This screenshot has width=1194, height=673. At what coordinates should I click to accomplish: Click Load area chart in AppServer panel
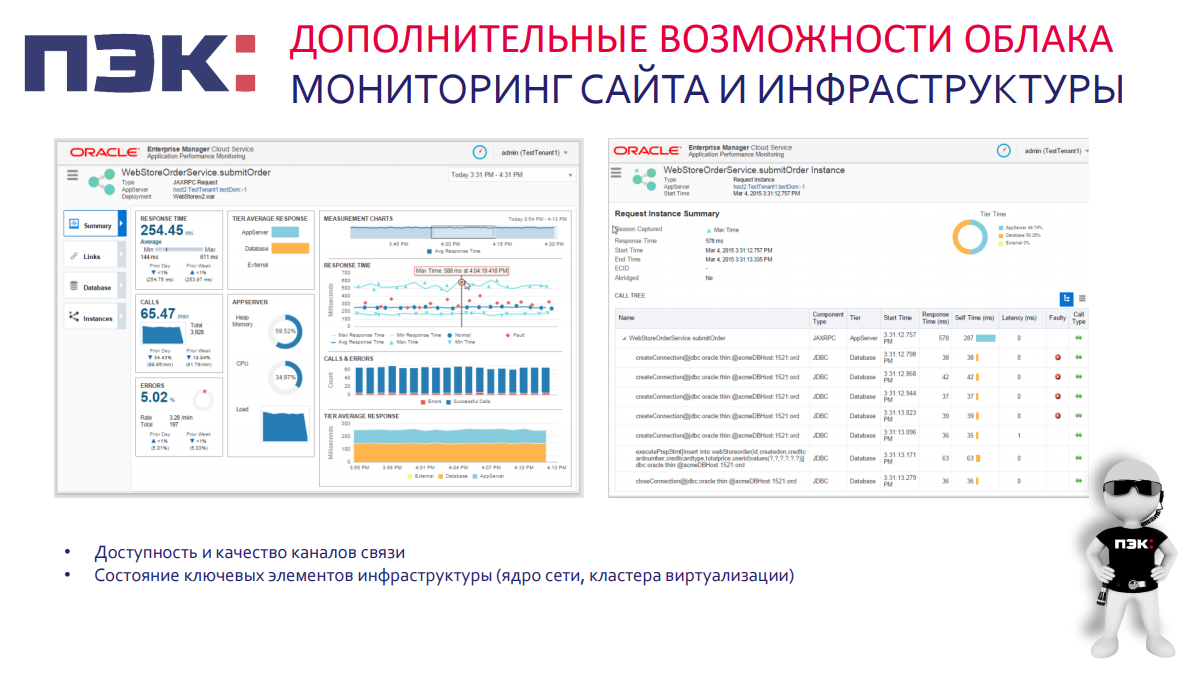click(285, 426)
